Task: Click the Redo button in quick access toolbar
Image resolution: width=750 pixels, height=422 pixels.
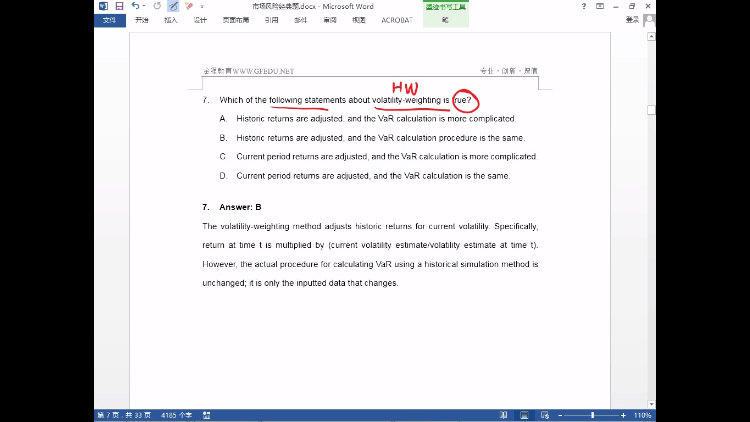Action: [157, 6]
